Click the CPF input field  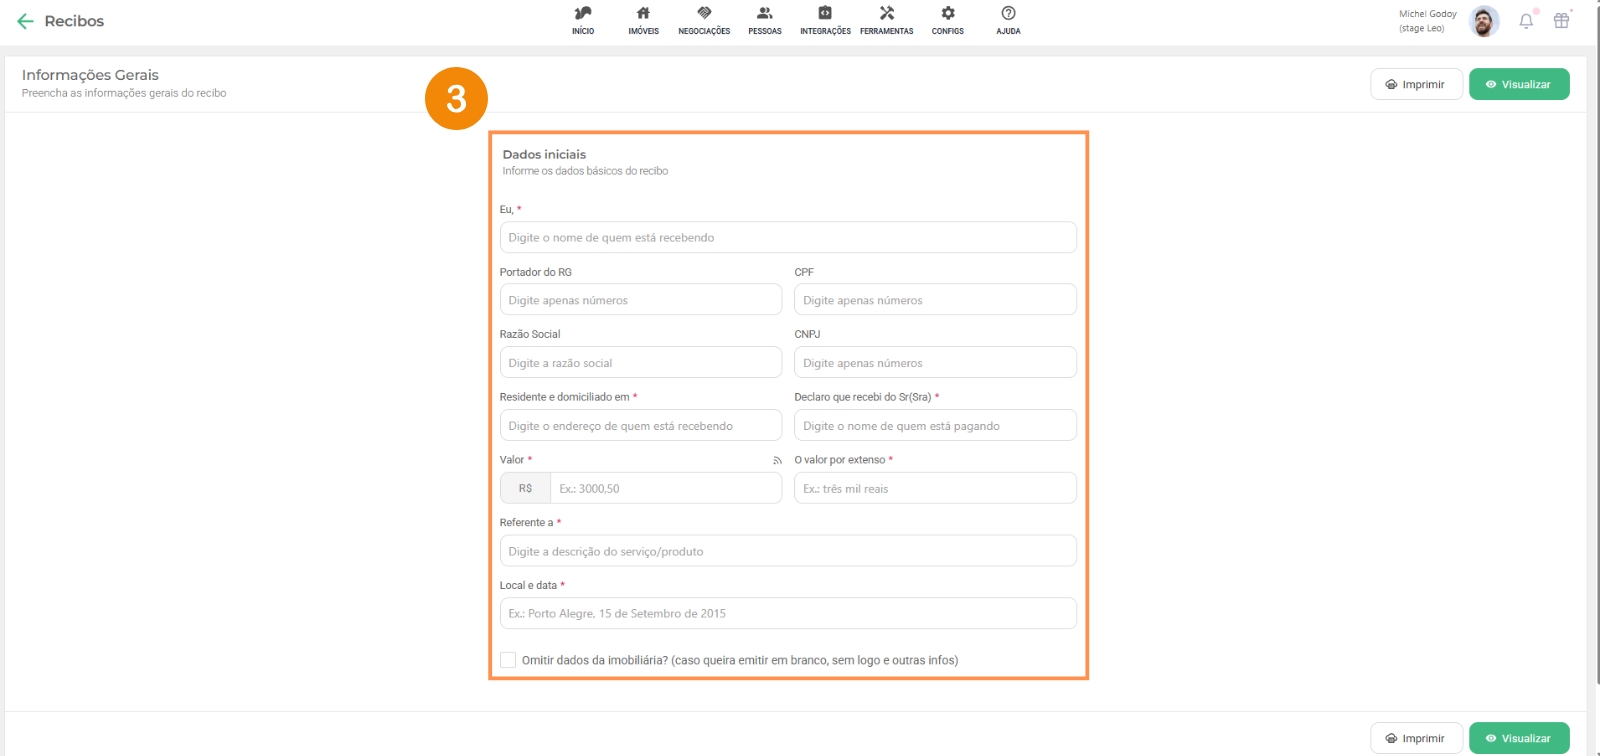pyautogui.click(x=935, y=300)
